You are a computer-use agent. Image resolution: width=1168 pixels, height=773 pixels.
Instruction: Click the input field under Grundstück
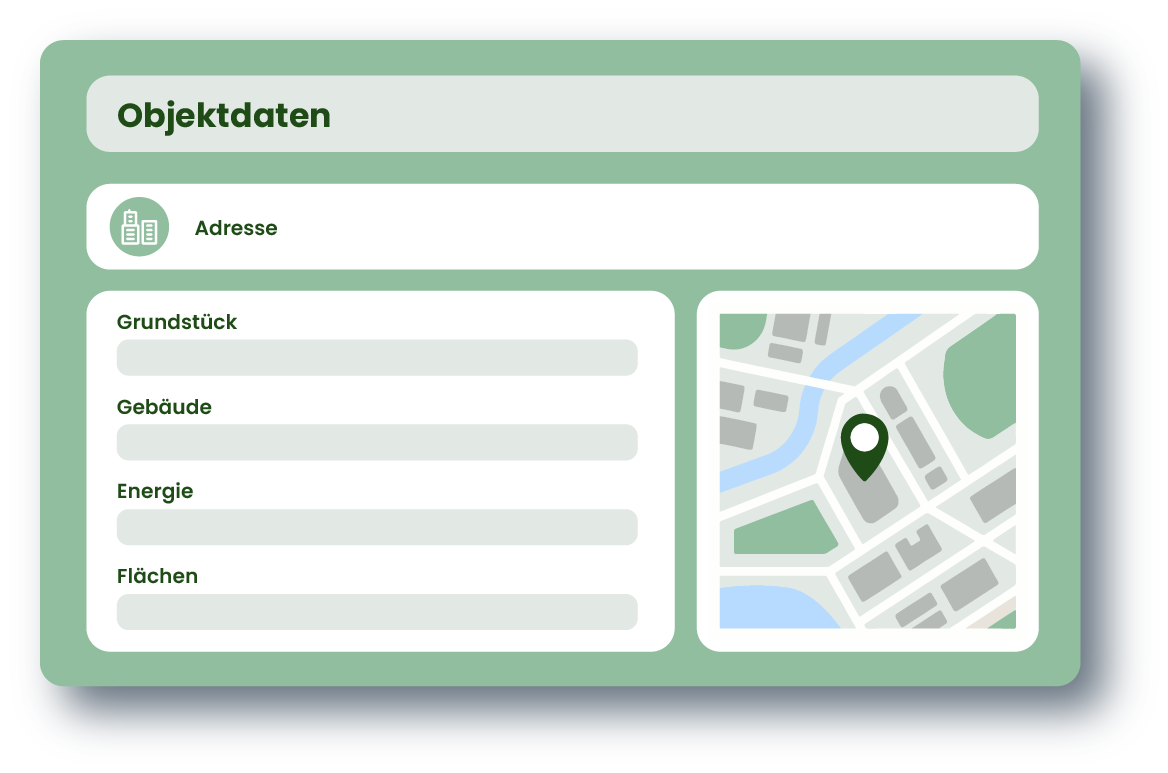(x=377, y=357)
